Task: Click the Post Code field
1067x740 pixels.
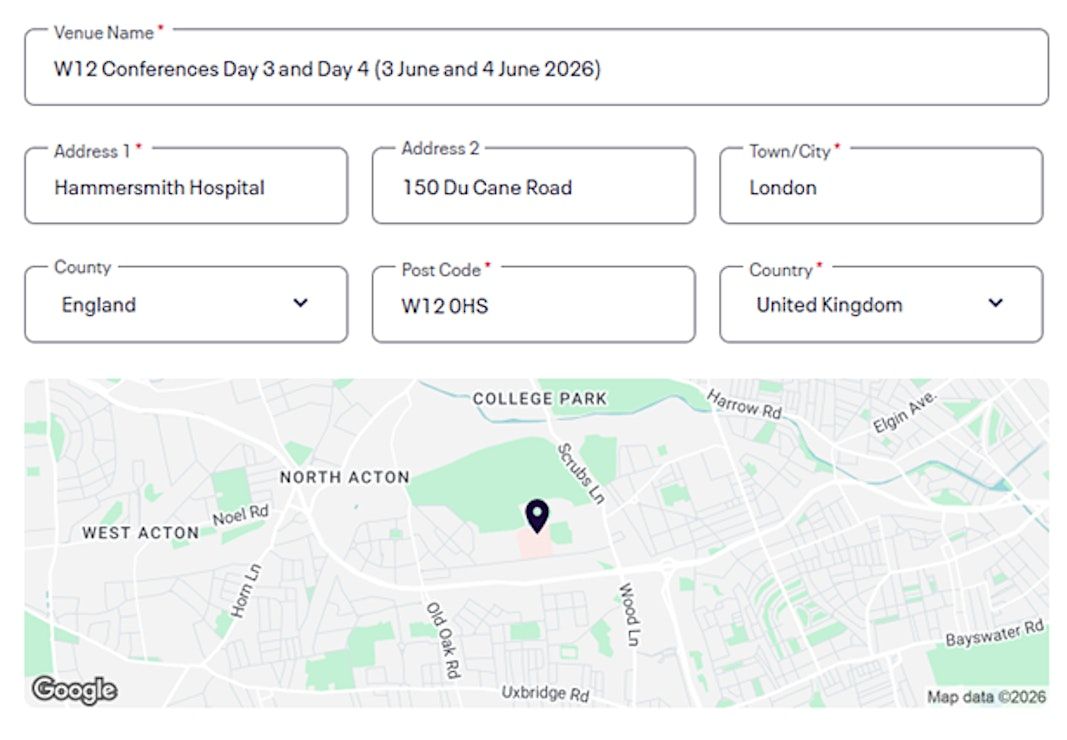Action: tap(533, 306)
